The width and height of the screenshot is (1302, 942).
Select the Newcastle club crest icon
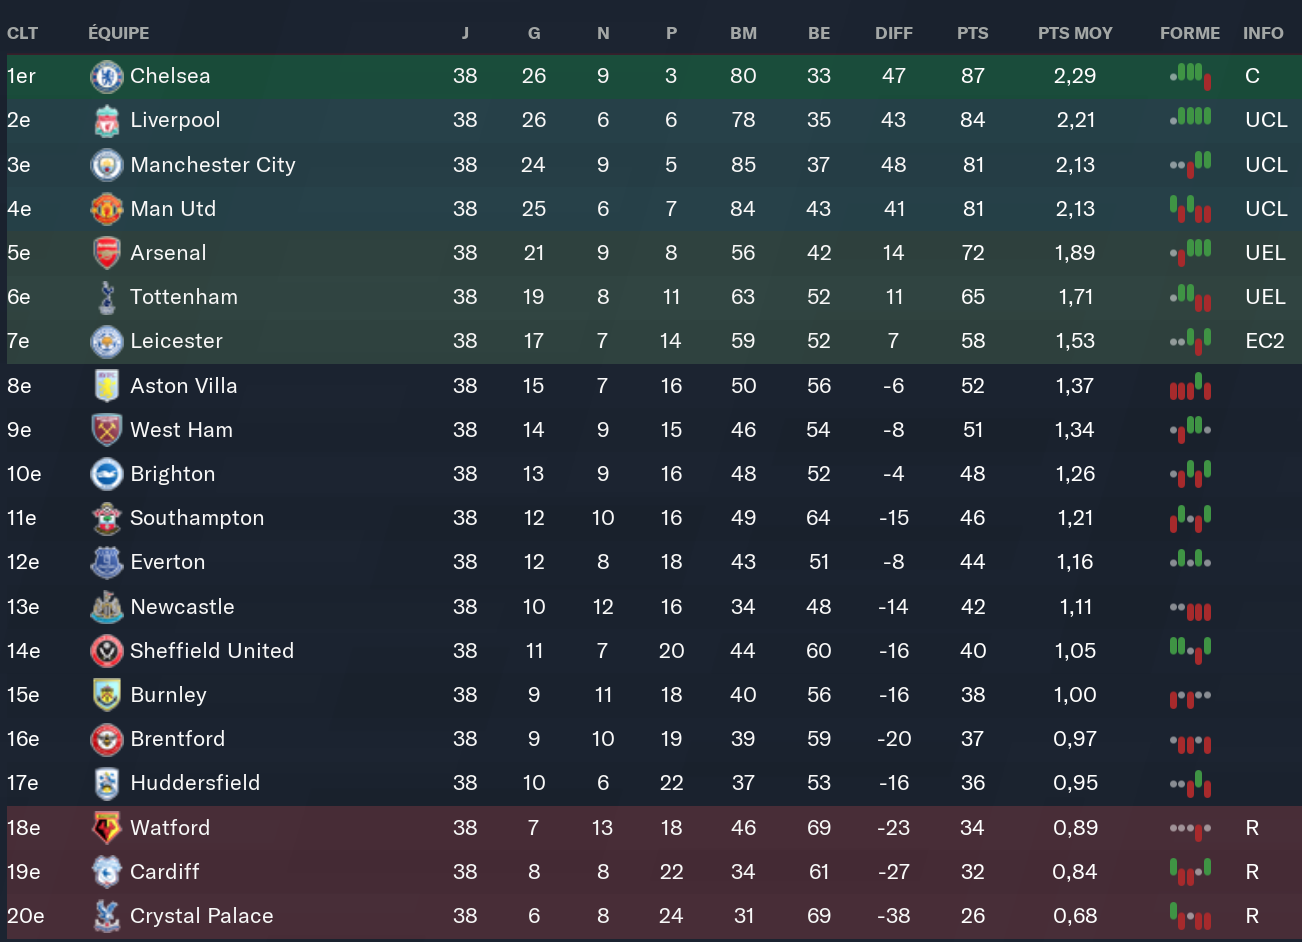(106, 607)
